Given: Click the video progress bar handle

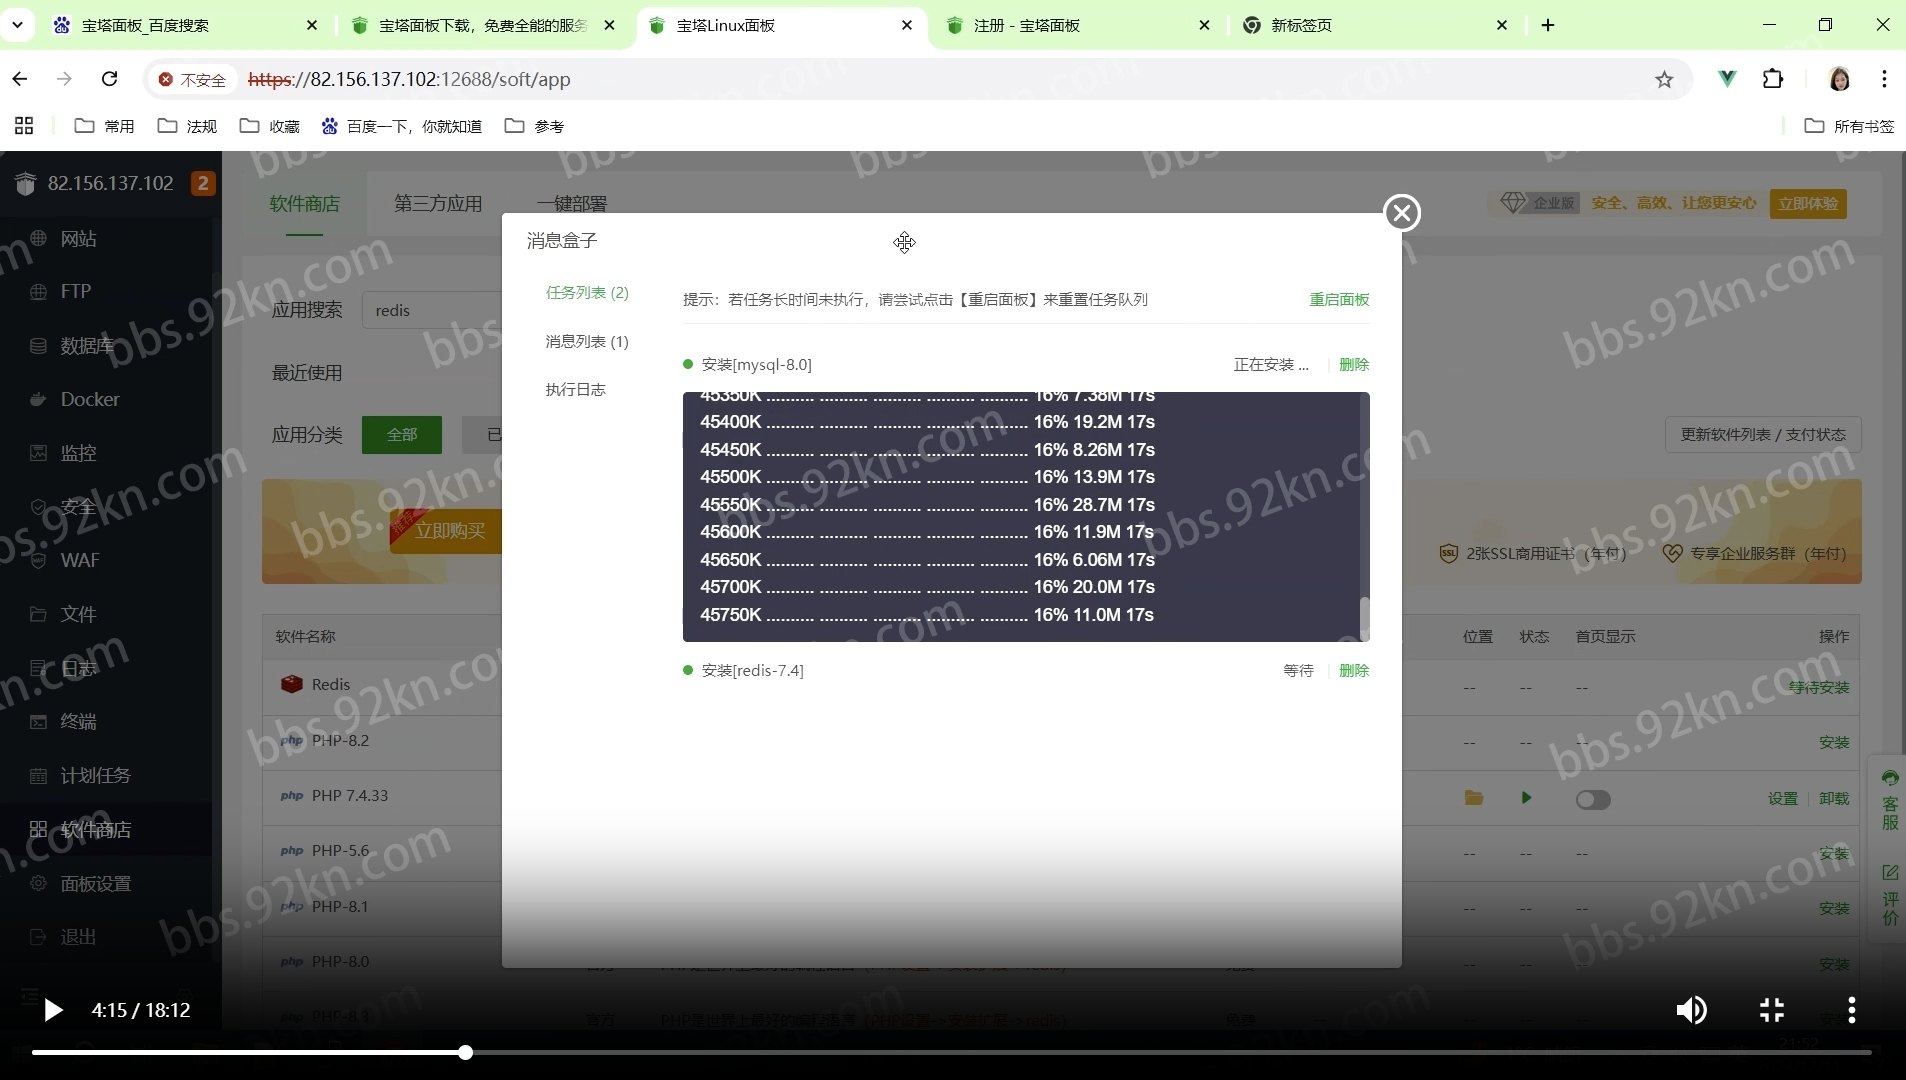Looking at the screenshot, I should pyautogui.click(x=465, y=1052).
